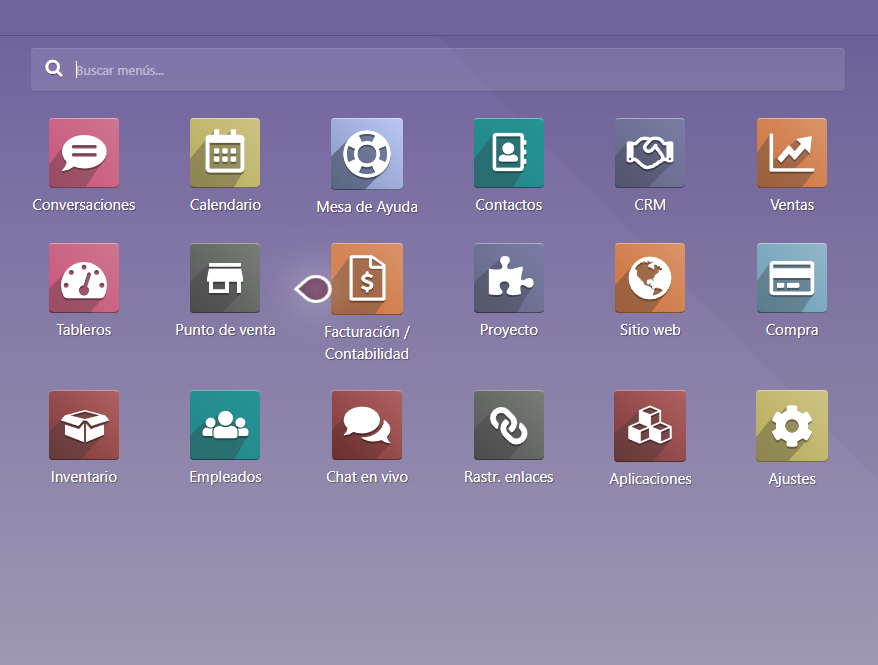
Task: Open the CRM handshake icon
Action: tap(650, 153)
